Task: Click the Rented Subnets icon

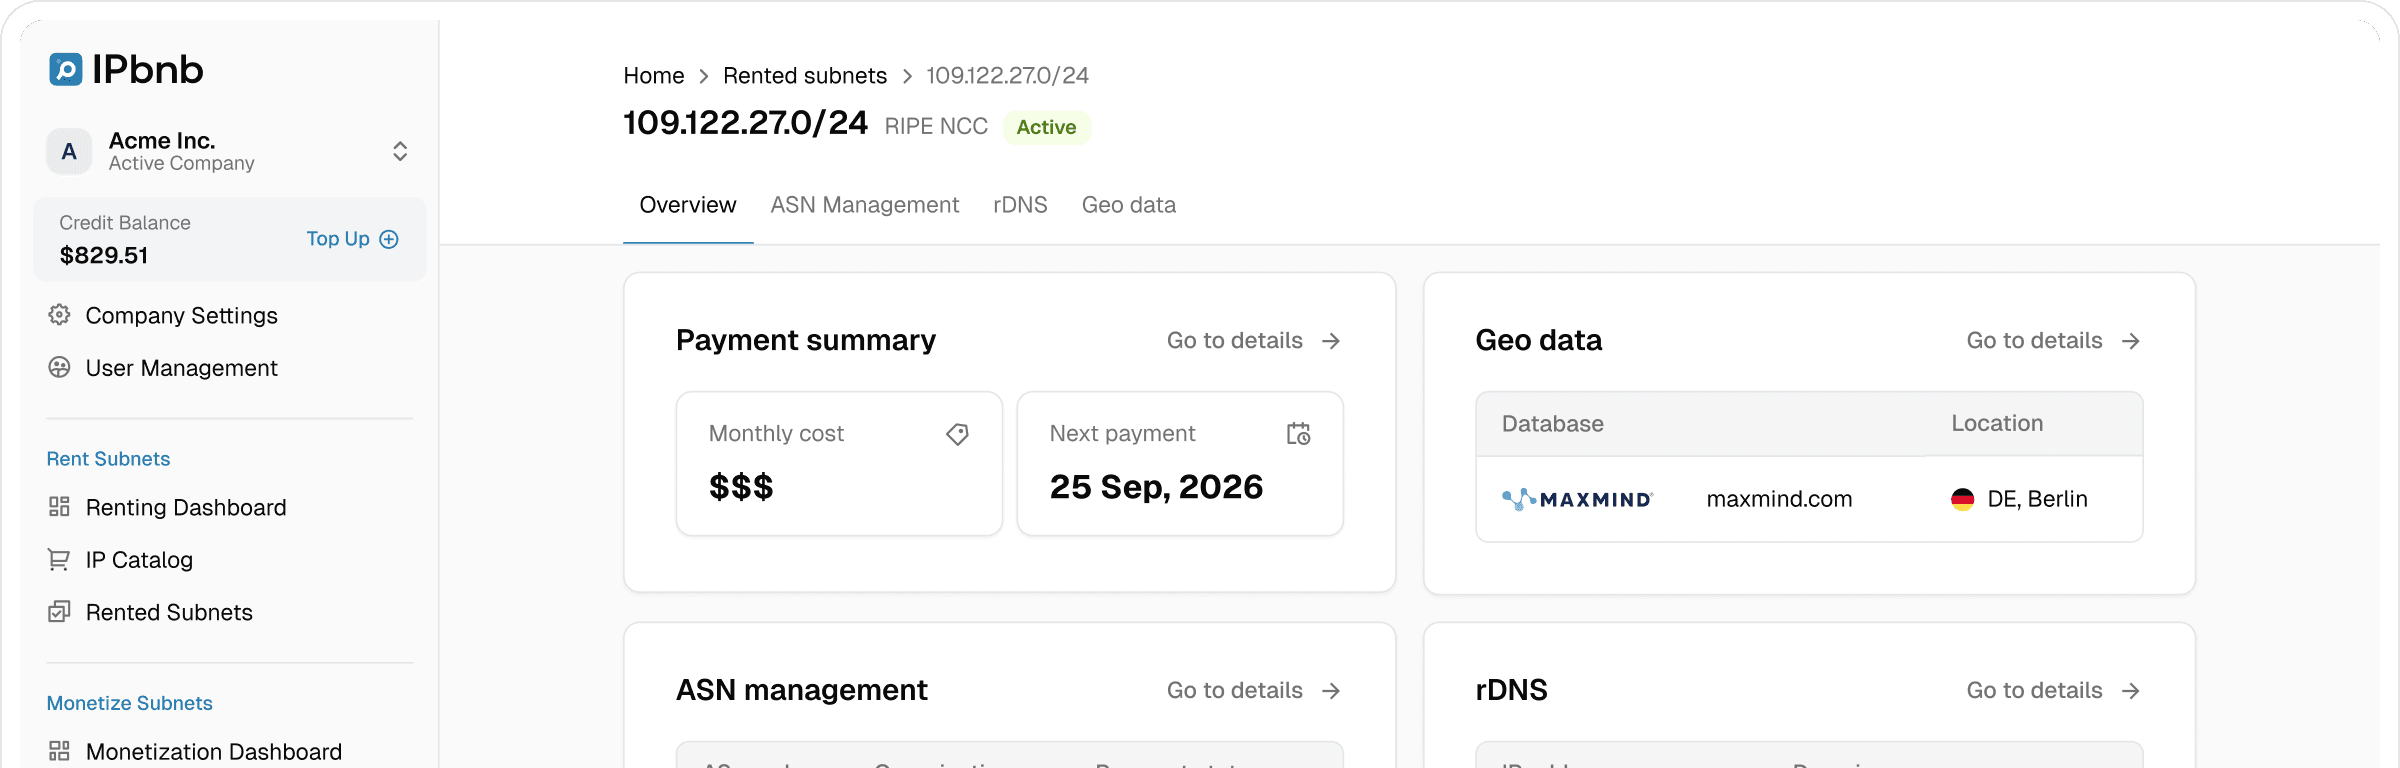Action: pyautogui.click(x=59, y=612)
